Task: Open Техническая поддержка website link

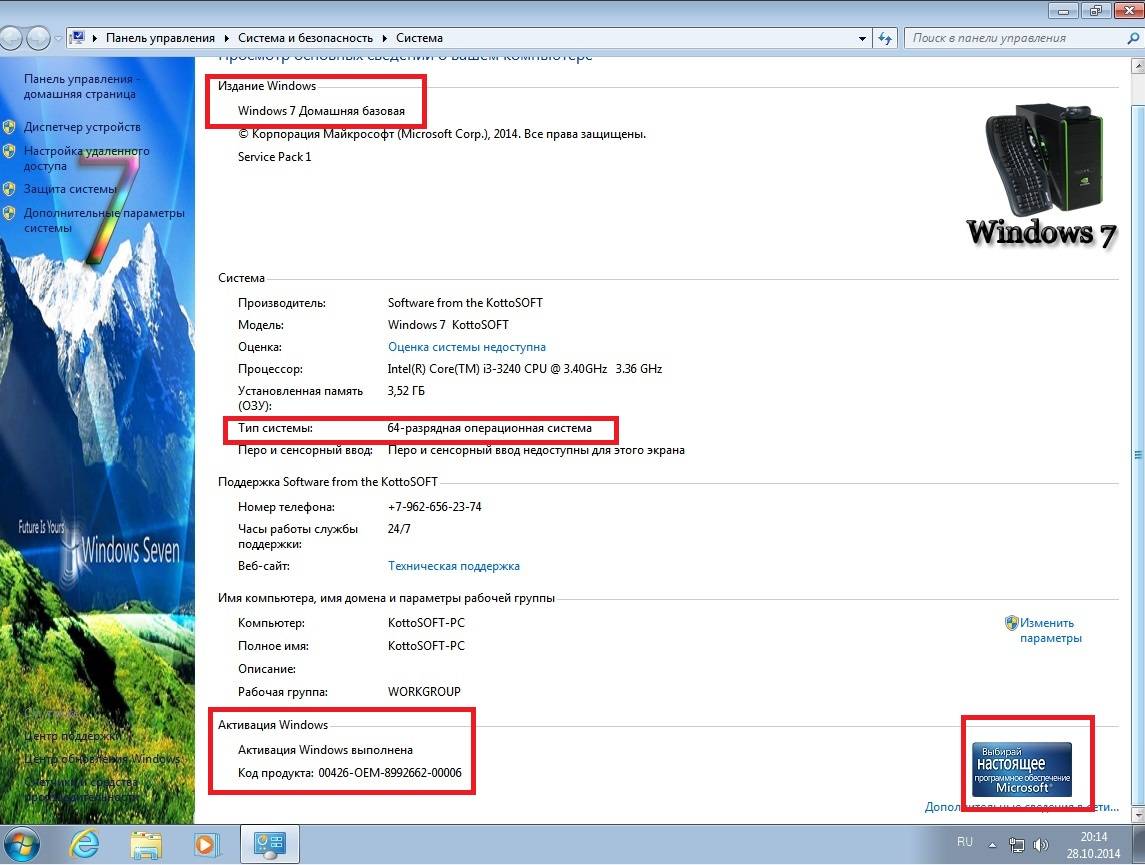Action: point(453,566)
